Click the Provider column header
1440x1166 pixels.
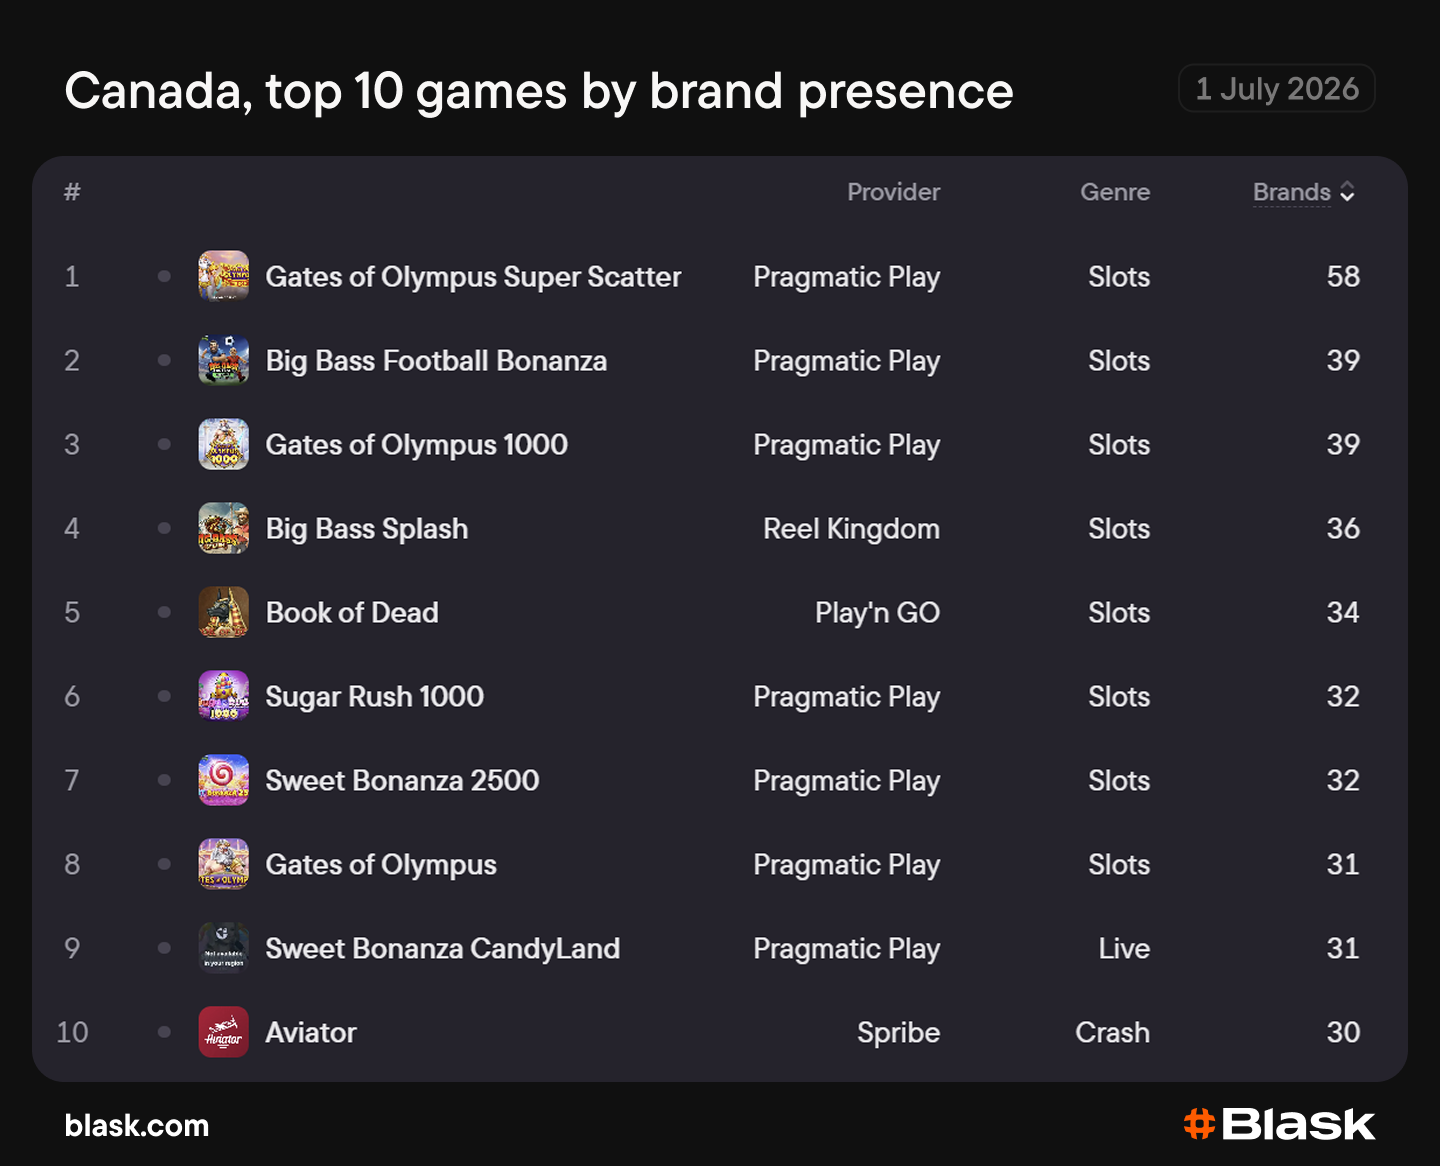(x=893, y=192)
